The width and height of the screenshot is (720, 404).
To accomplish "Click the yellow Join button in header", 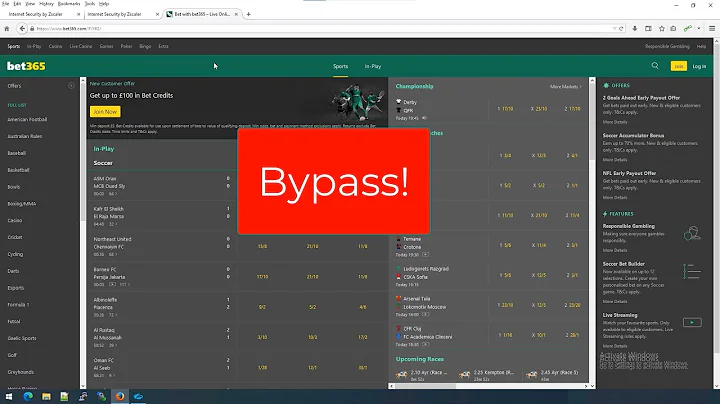I will click(x=679, y=66).
